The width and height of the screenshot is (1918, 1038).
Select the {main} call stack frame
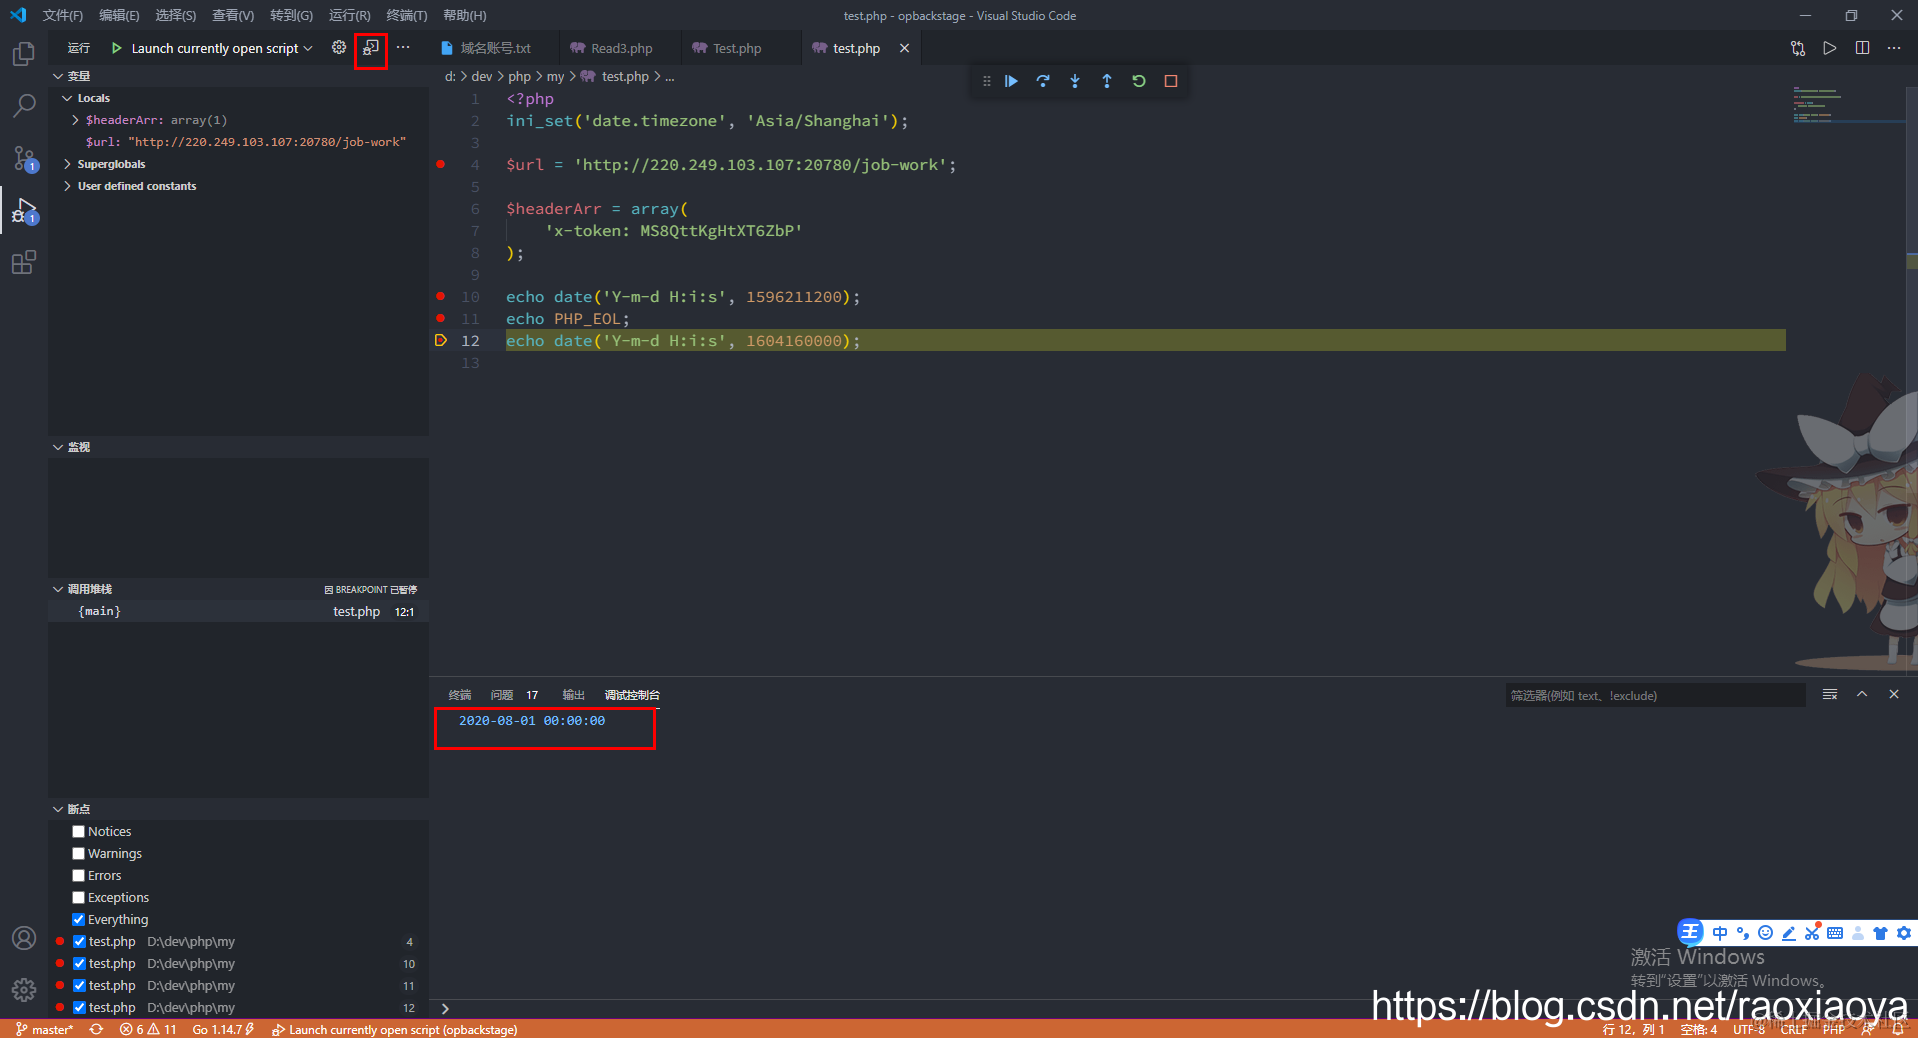239,611
